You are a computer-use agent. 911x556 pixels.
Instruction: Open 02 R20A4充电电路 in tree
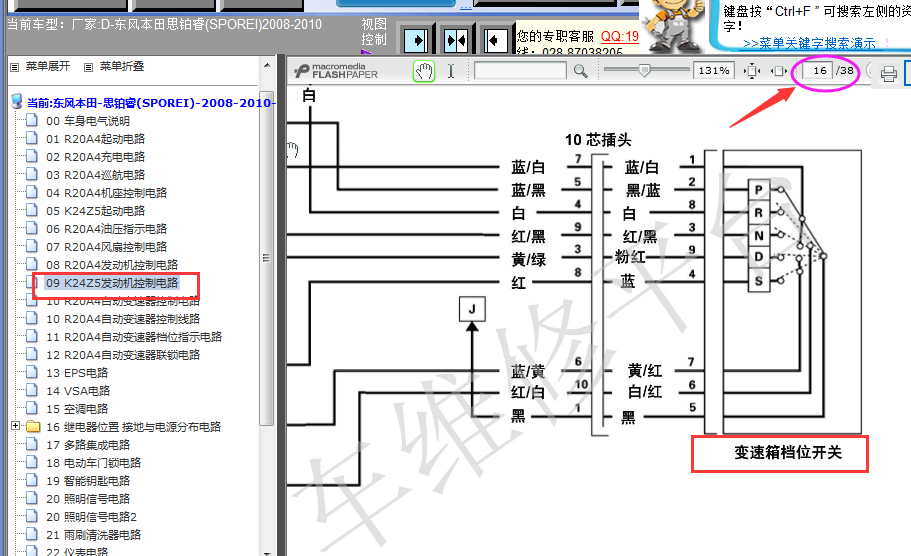(x=95, y=157)
